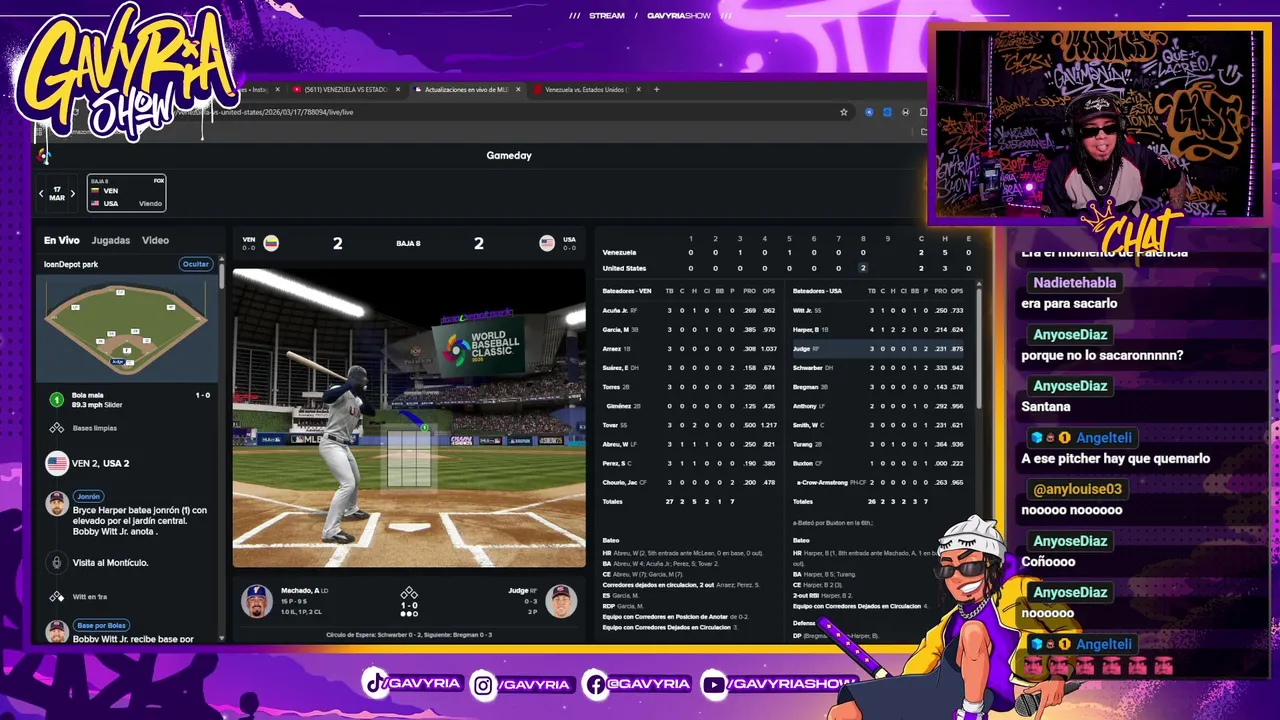Go to previous date with left arrow
This screenshot has height=720, width=1280.
point(41,193)
